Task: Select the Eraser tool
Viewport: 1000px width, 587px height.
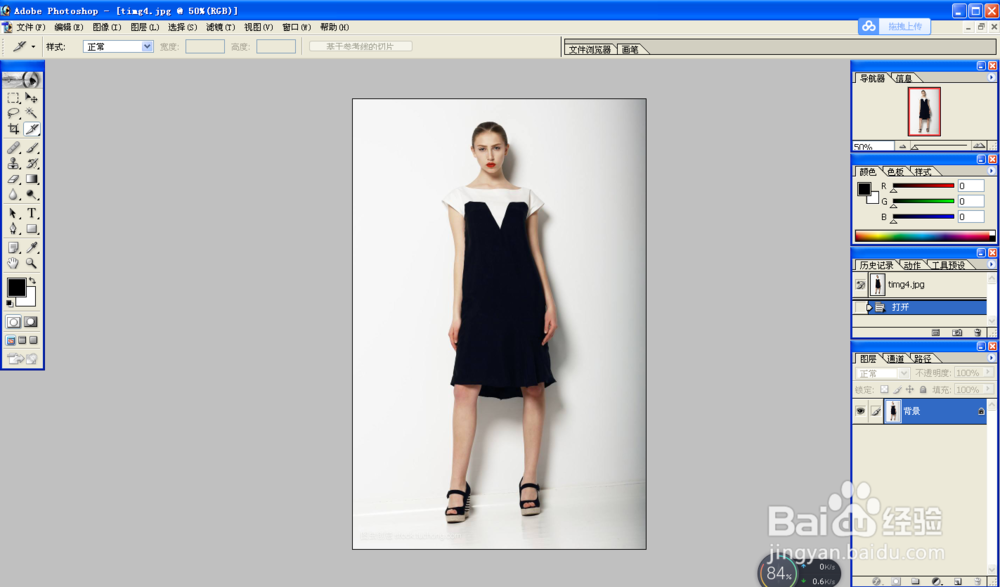Action: (13, 179)
